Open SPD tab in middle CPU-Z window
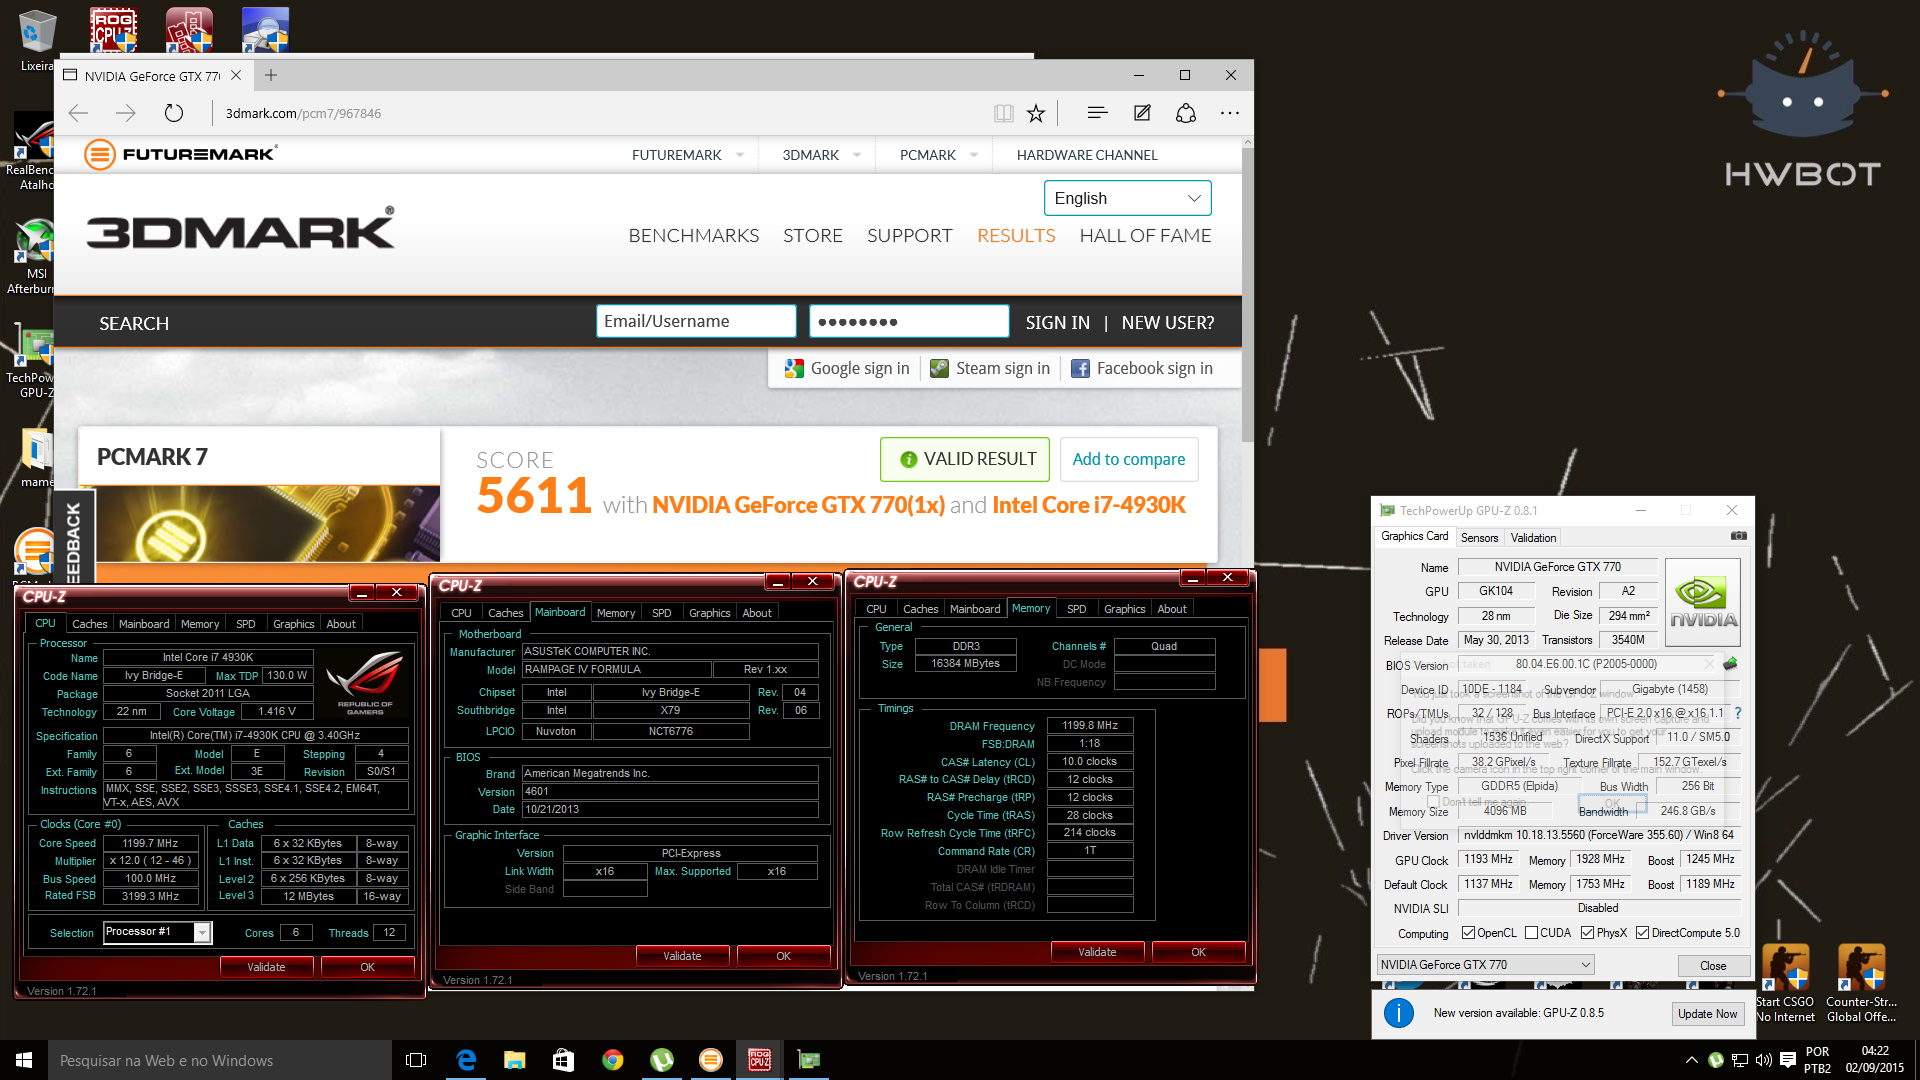 [x=661, y=613]
